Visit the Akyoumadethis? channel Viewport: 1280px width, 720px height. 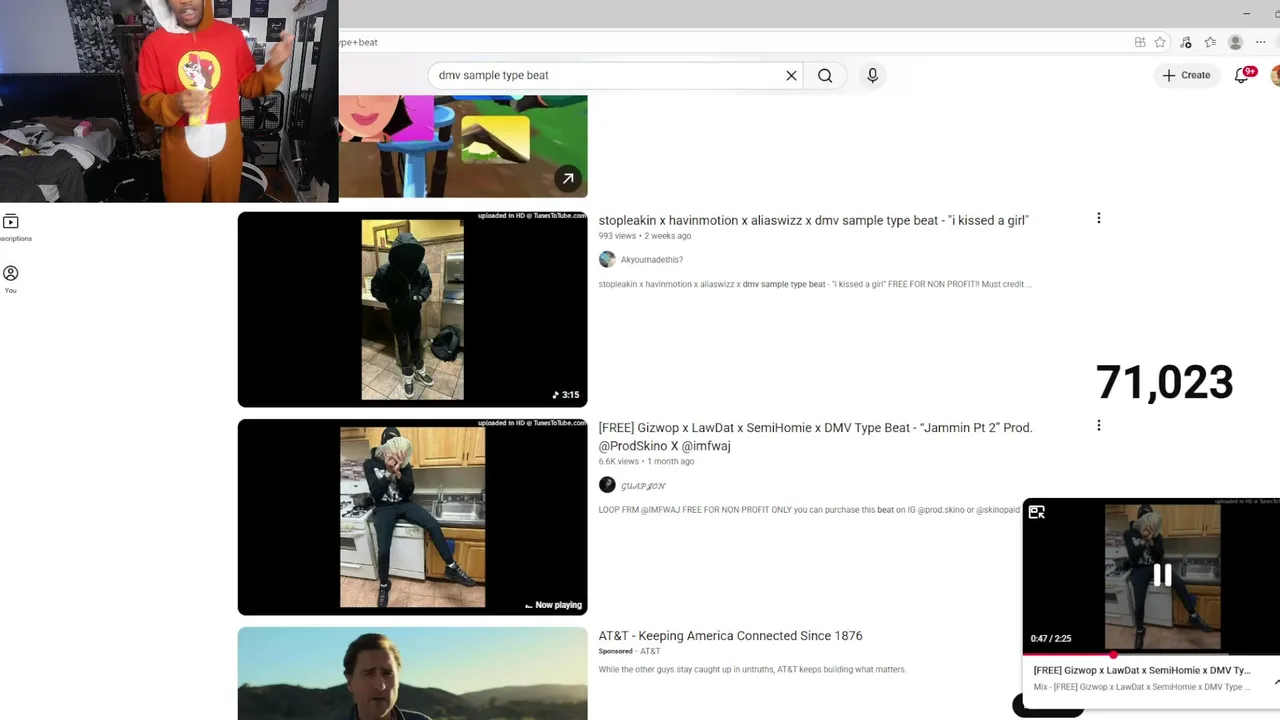(651, 260)
